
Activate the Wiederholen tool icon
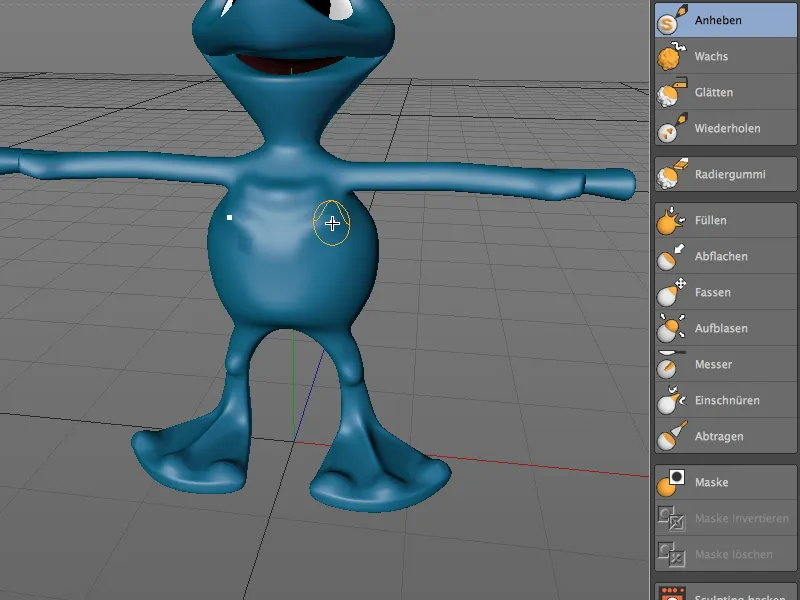click(672, 128)
